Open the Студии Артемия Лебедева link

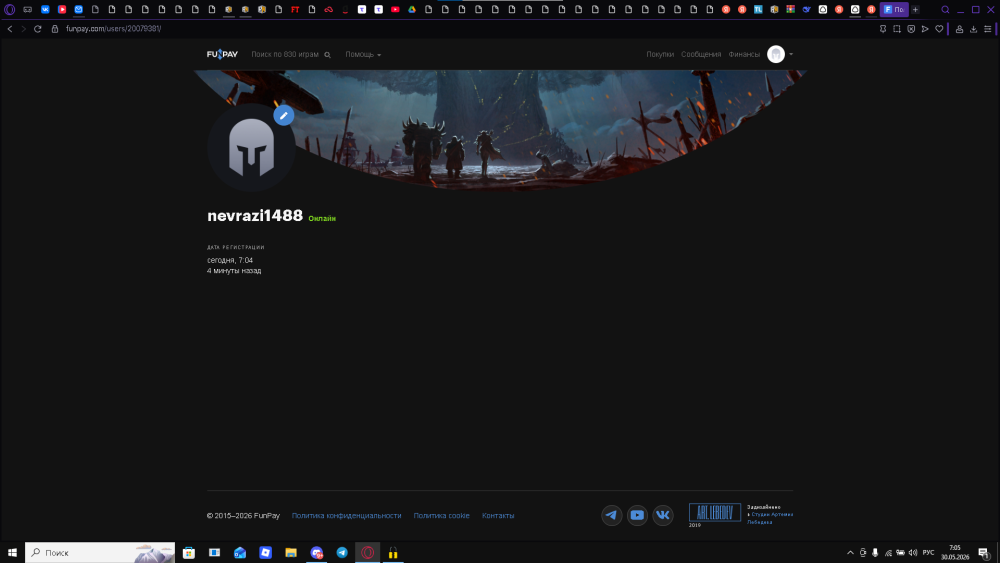771,518
